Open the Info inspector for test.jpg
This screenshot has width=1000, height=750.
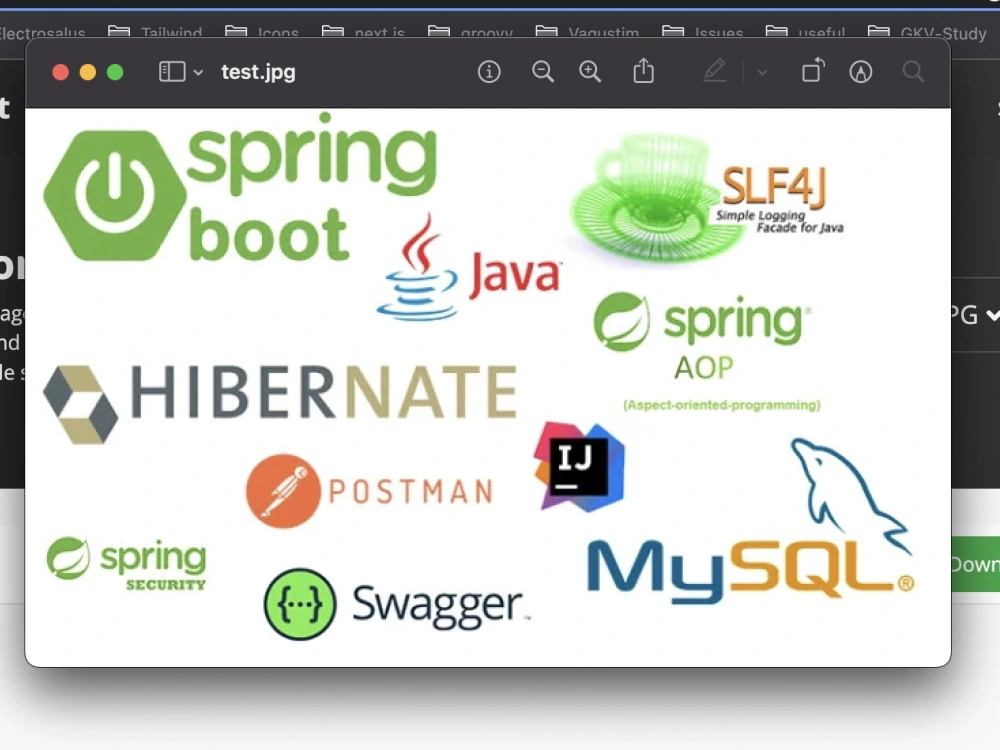coord(489,71)
